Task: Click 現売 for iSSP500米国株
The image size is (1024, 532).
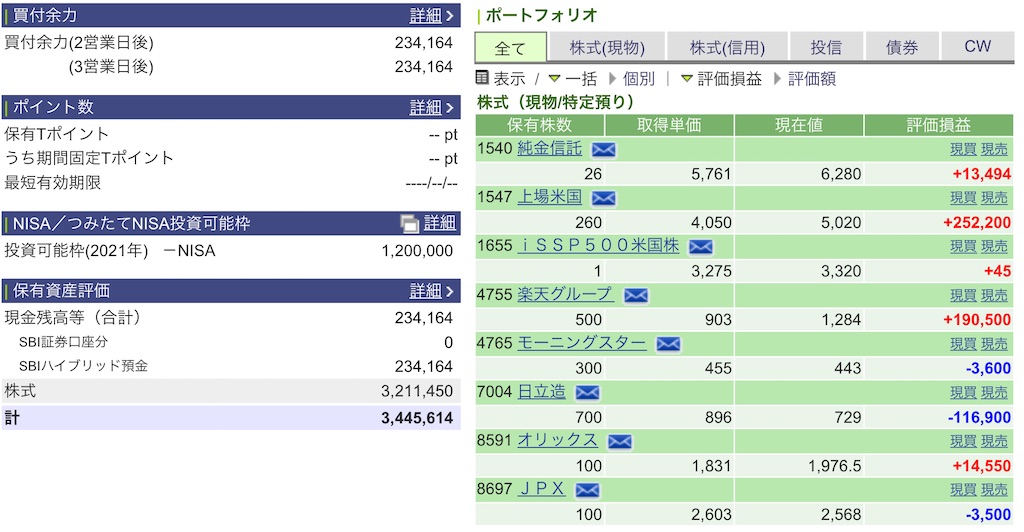Action: pyautogui.click(x=995, y=247)
